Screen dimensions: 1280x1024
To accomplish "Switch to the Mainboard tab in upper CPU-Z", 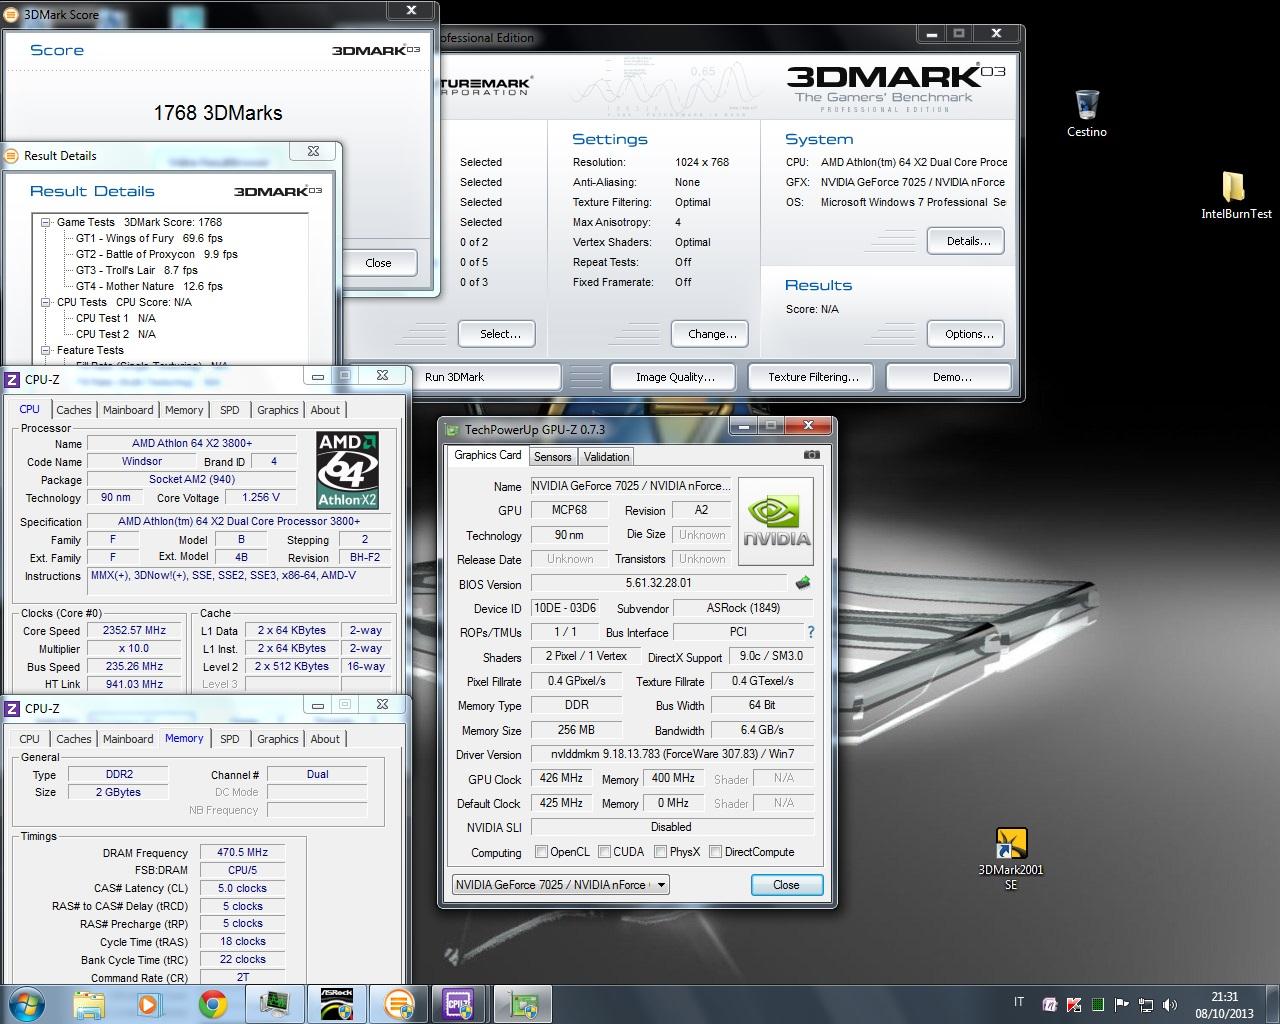I will [128, 410].
